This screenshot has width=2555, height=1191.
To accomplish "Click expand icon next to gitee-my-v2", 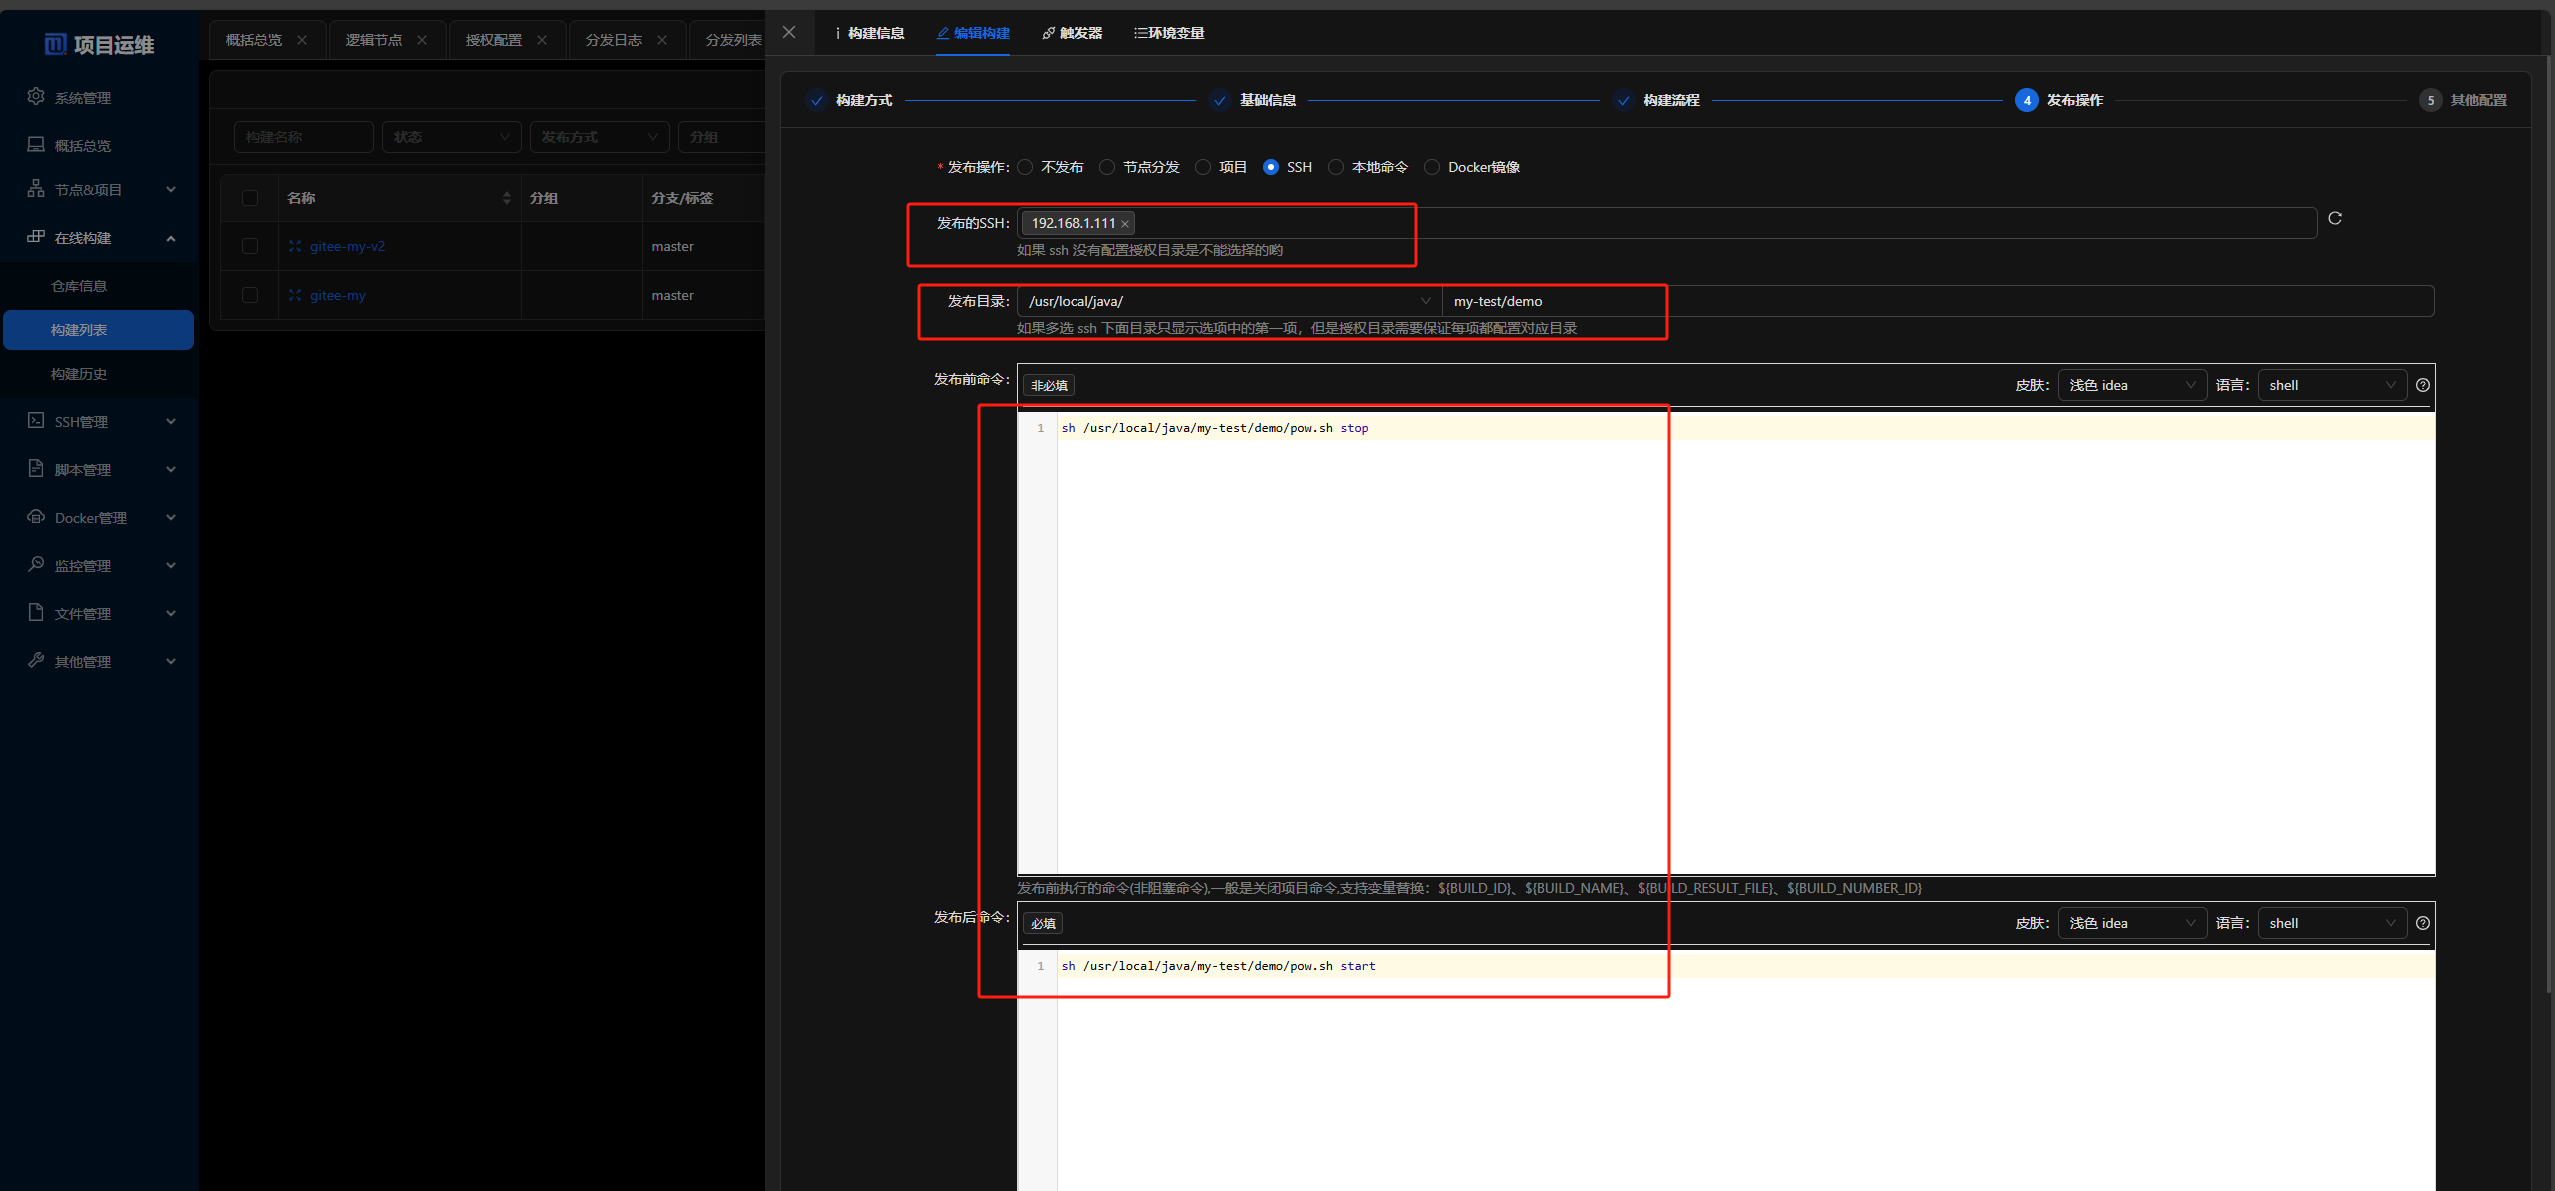I will [295, 246].
